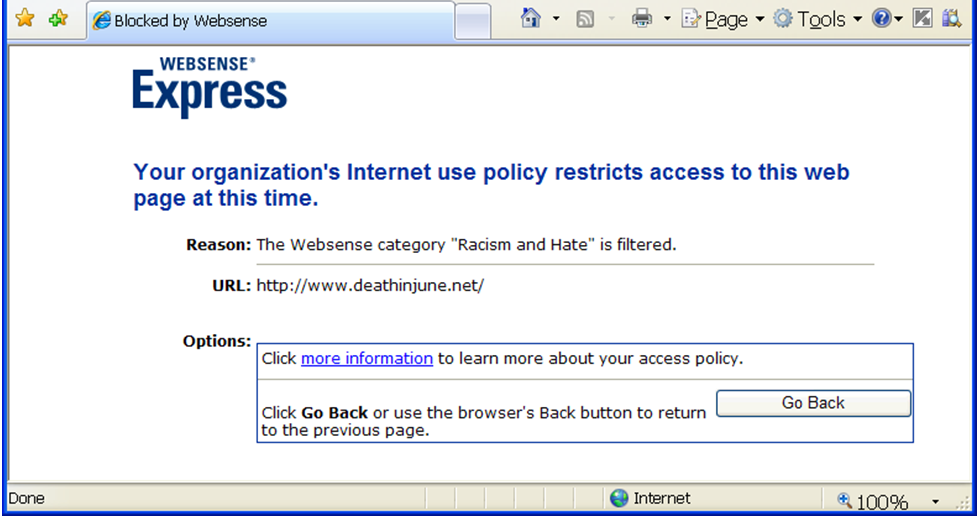
Task: Expand the feeds dropdown arrow
Action: [x=611, y=19]
